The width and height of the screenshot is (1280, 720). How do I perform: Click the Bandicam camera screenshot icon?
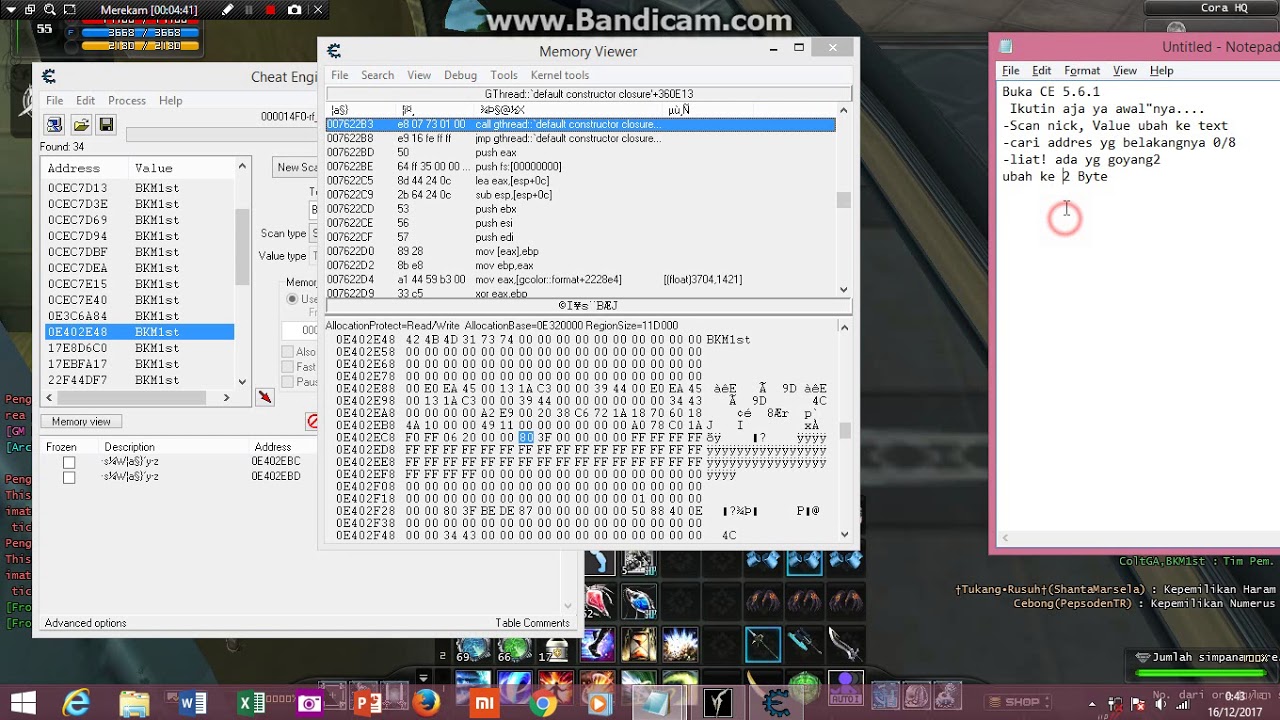[295, 10]
